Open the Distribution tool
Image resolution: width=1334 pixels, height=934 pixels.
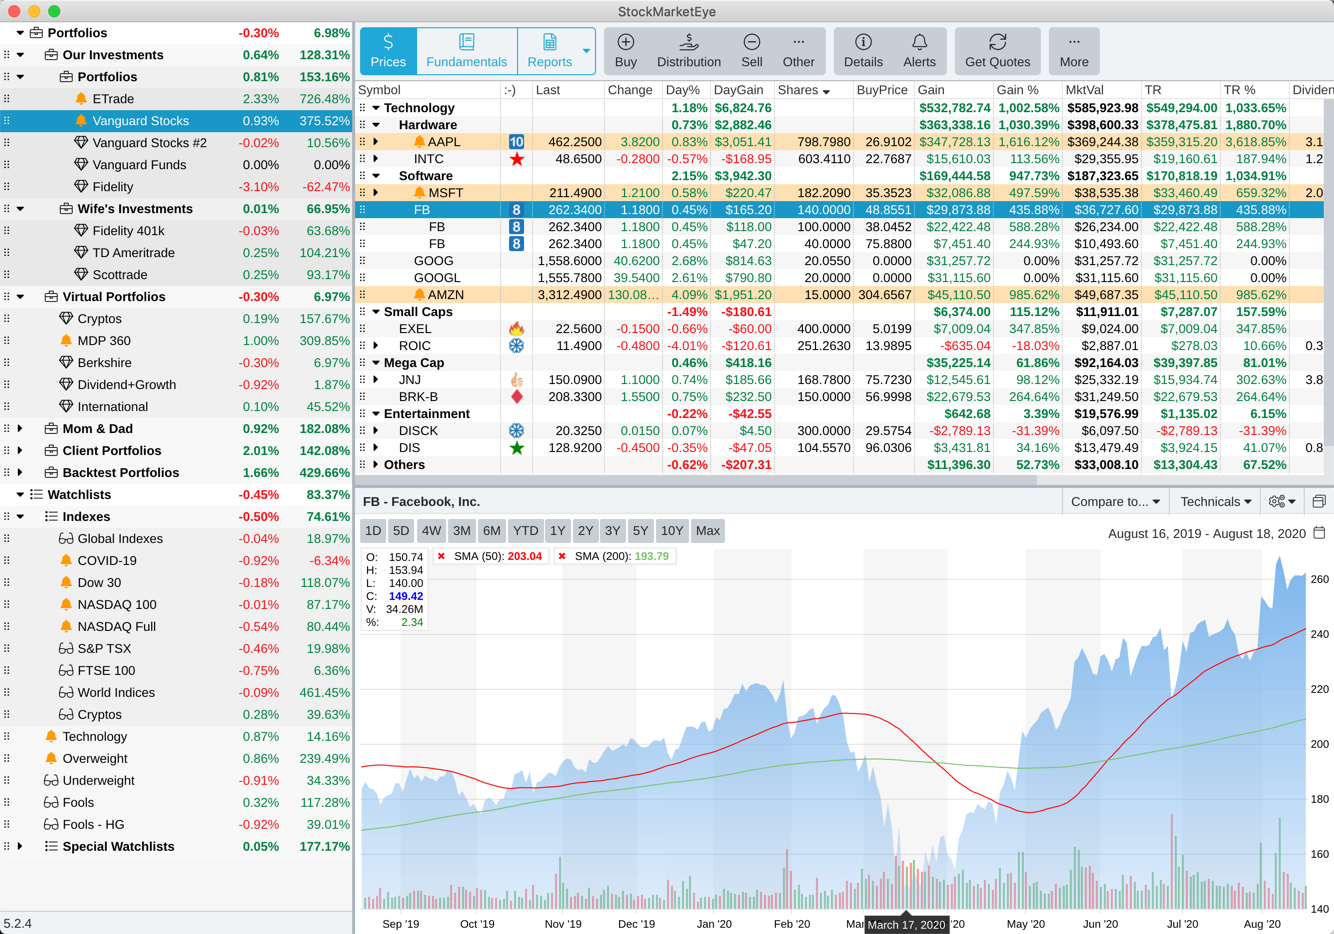pyautogui.click(x=688, y=50)
